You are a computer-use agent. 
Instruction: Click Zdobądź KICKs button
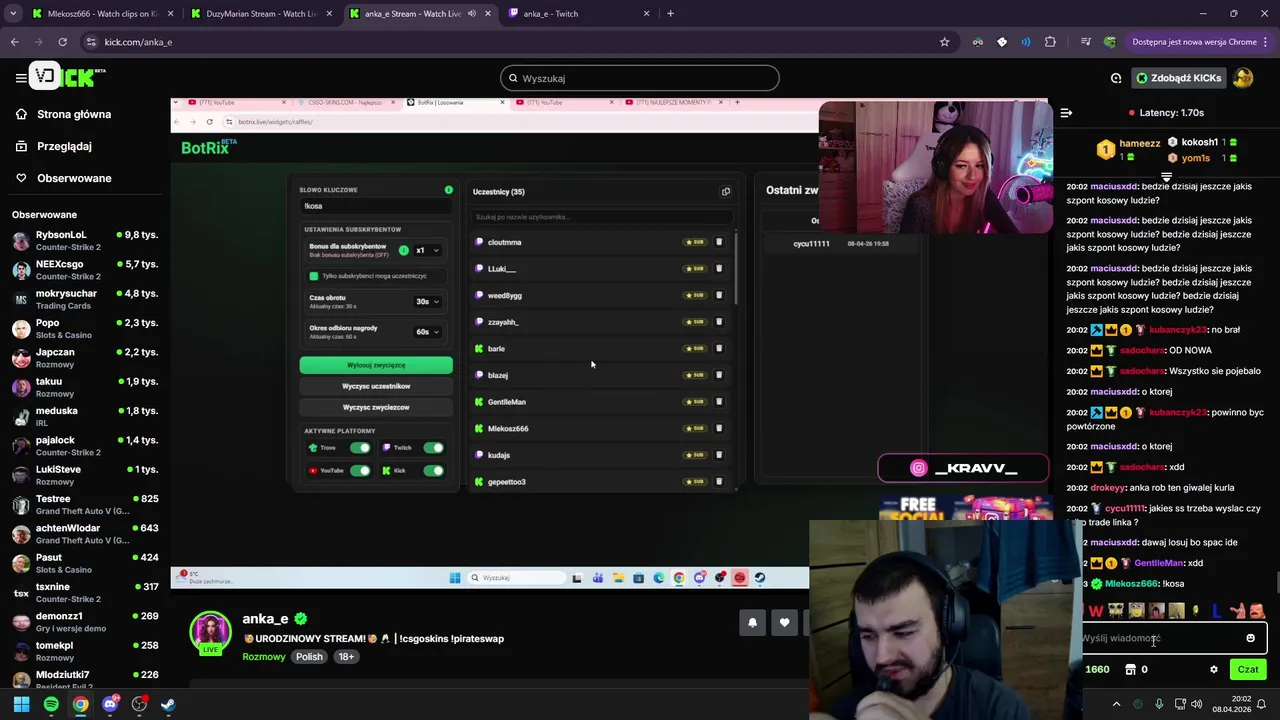click(1179, 78)
